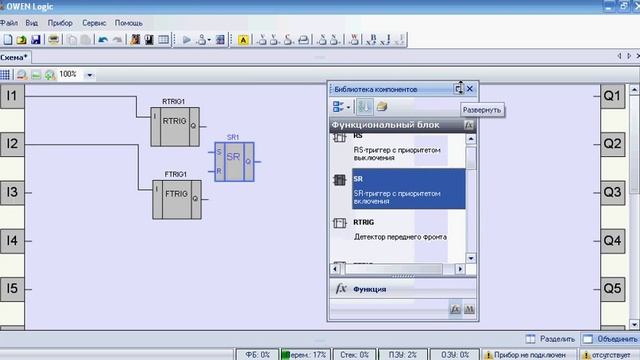Click the fit-to-width icon between zoom icons
The image size is (640, 360).
[36, 75]
